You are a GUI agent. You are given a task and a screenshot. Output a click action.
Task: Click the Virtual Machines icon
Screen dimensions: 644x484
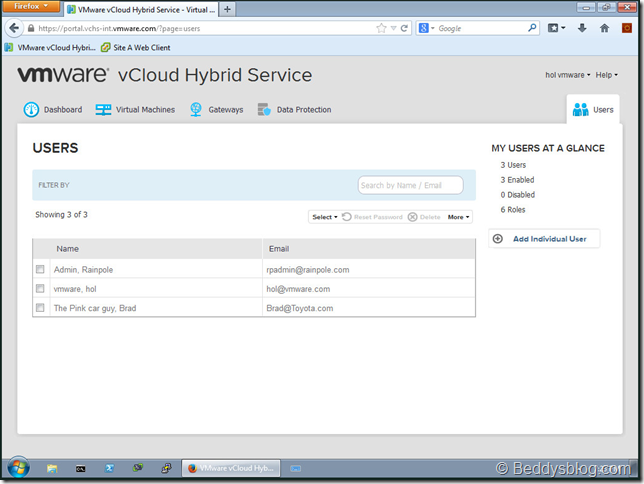point(103,110)
